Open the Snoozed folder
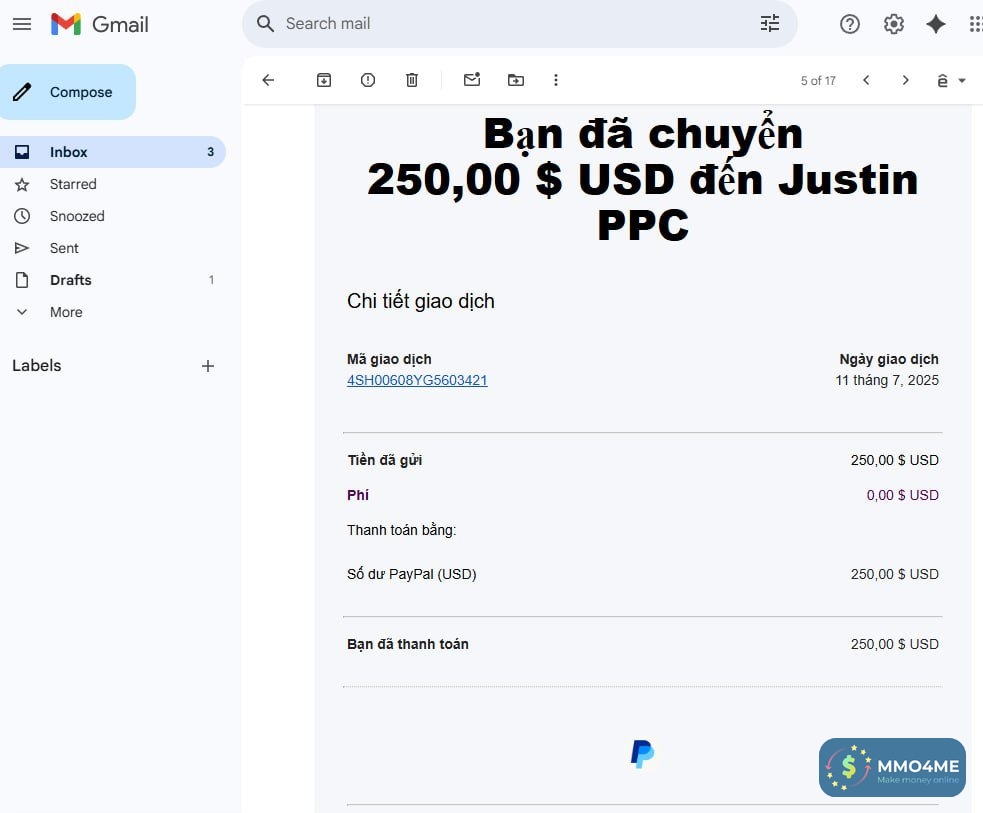The width and height of the screenshot is (983, 813). pos(113,216)
